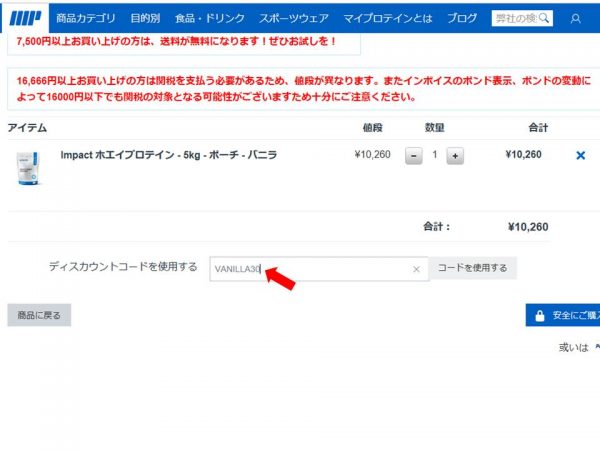The width and height of the screenshot is (600, 450).
Task: Click the 合計 column header
Action: click(538, 127)
